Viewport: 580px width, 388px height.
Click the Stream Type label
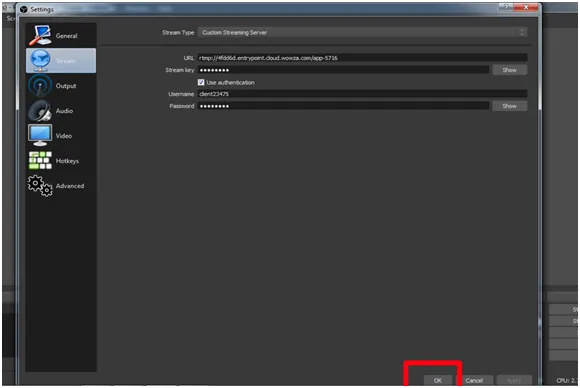(178, 33)
